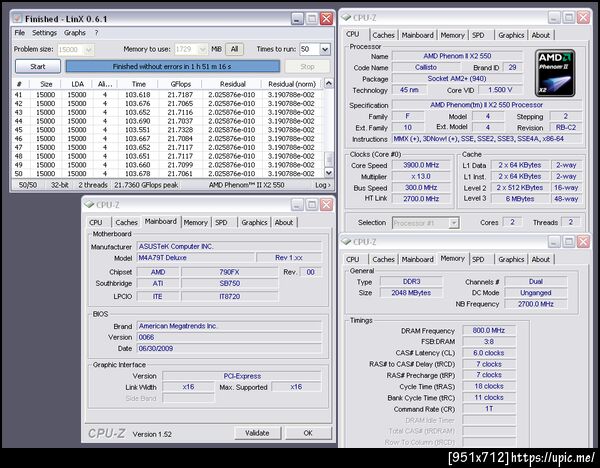This screenshot has height=468, width=600.
Task: Click the Validate button in CPU-Z
Action: (x=257, y=433)
